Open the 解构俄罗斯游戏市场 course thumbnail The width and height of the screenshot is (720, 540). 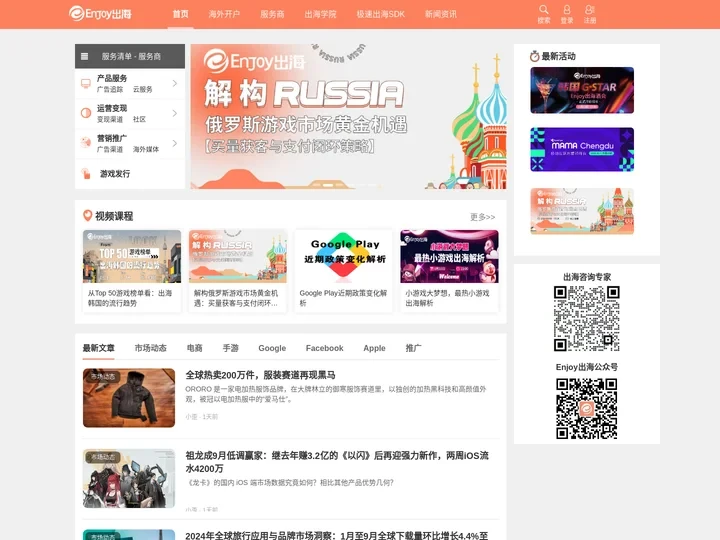(237, 256)
